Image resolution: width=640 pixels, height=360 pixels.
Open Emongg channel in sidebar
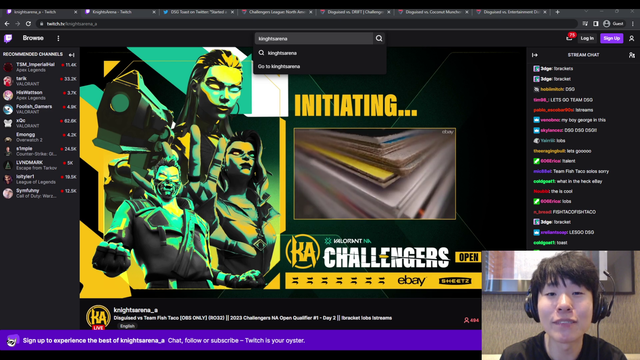pos(40,137)
